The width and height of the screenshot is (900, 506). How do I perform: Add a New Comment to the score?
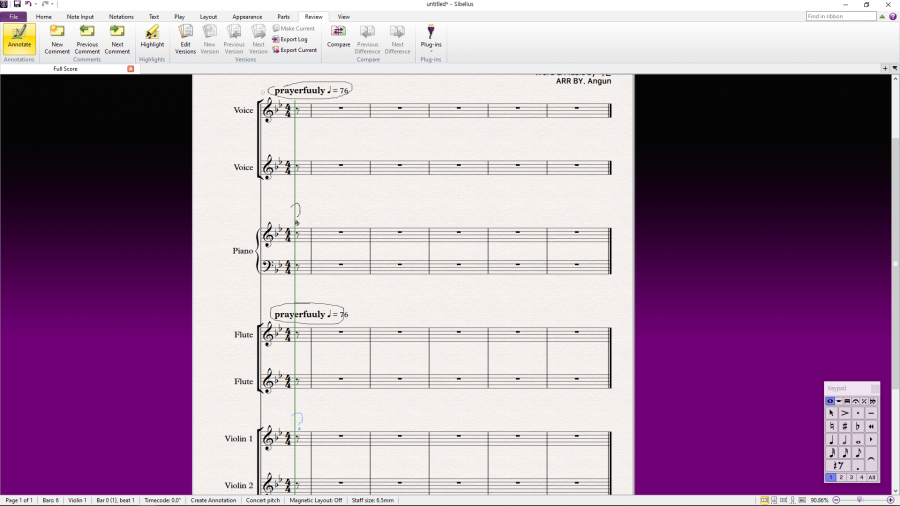57,38
